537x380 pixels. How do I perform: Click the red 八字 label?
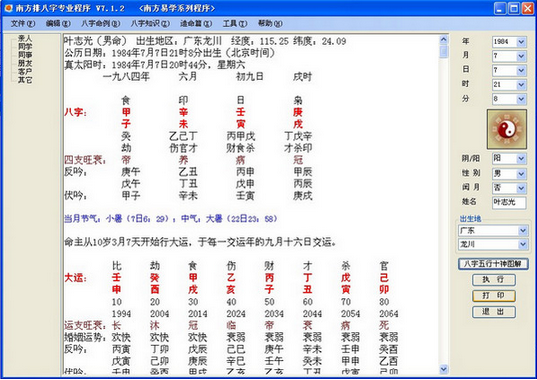tap(75, 112)
